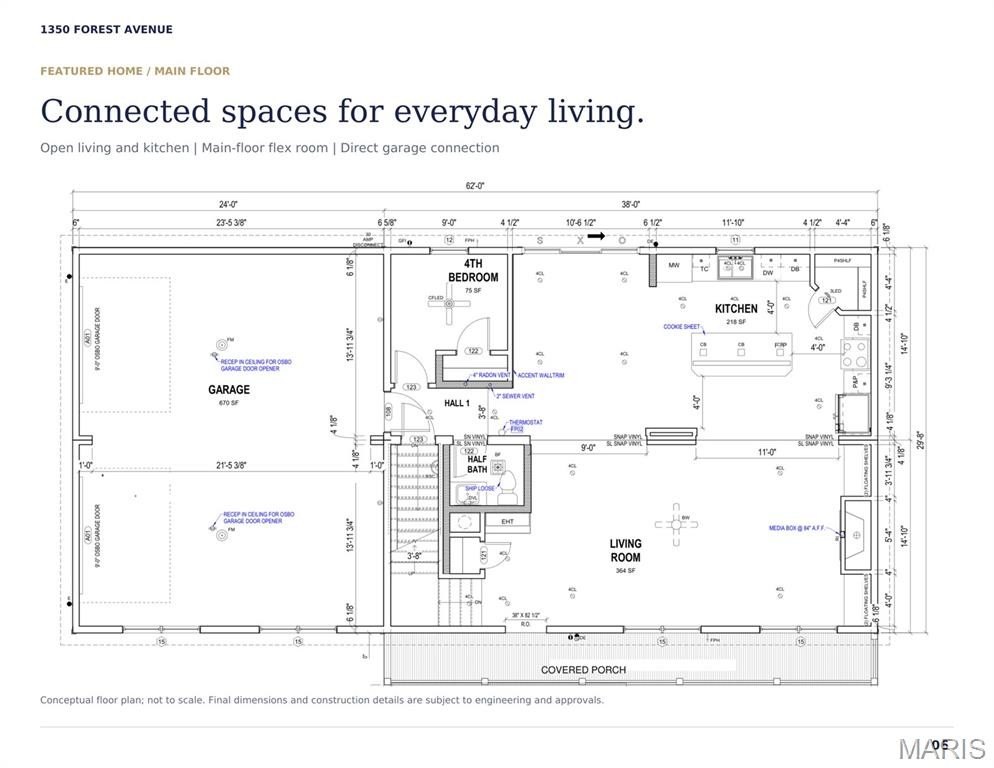The width and height of the screenshot is (994, 768).
Task: Click the 1350 Forest Avenue header text
Action: (106, 29)
